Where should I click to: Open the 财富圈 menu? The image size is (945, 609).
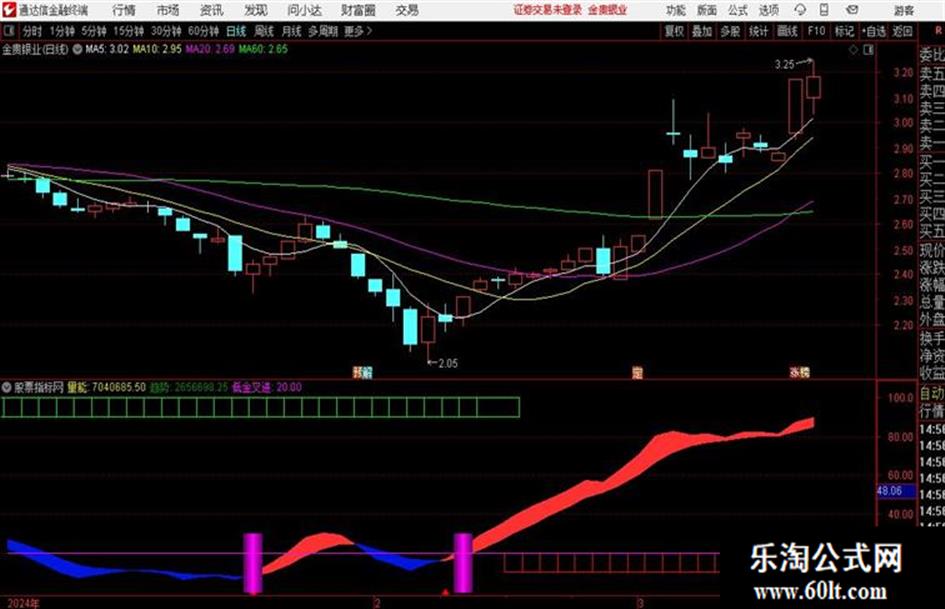tap(358, 10)
